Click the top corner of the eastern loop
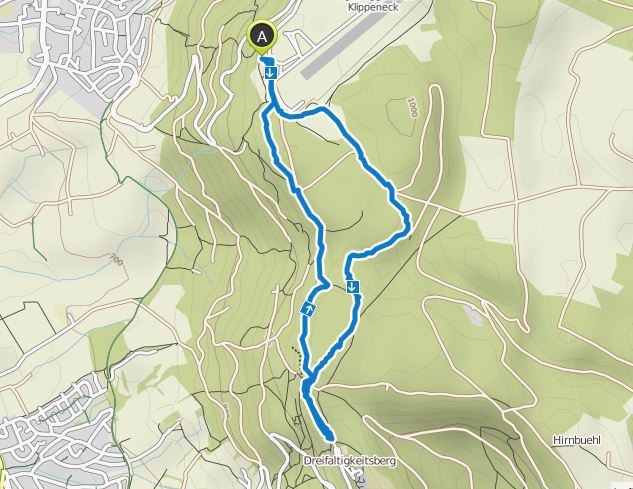Viewport: 633px width, 489px height. pyautogui.click(x=323, y=109)
